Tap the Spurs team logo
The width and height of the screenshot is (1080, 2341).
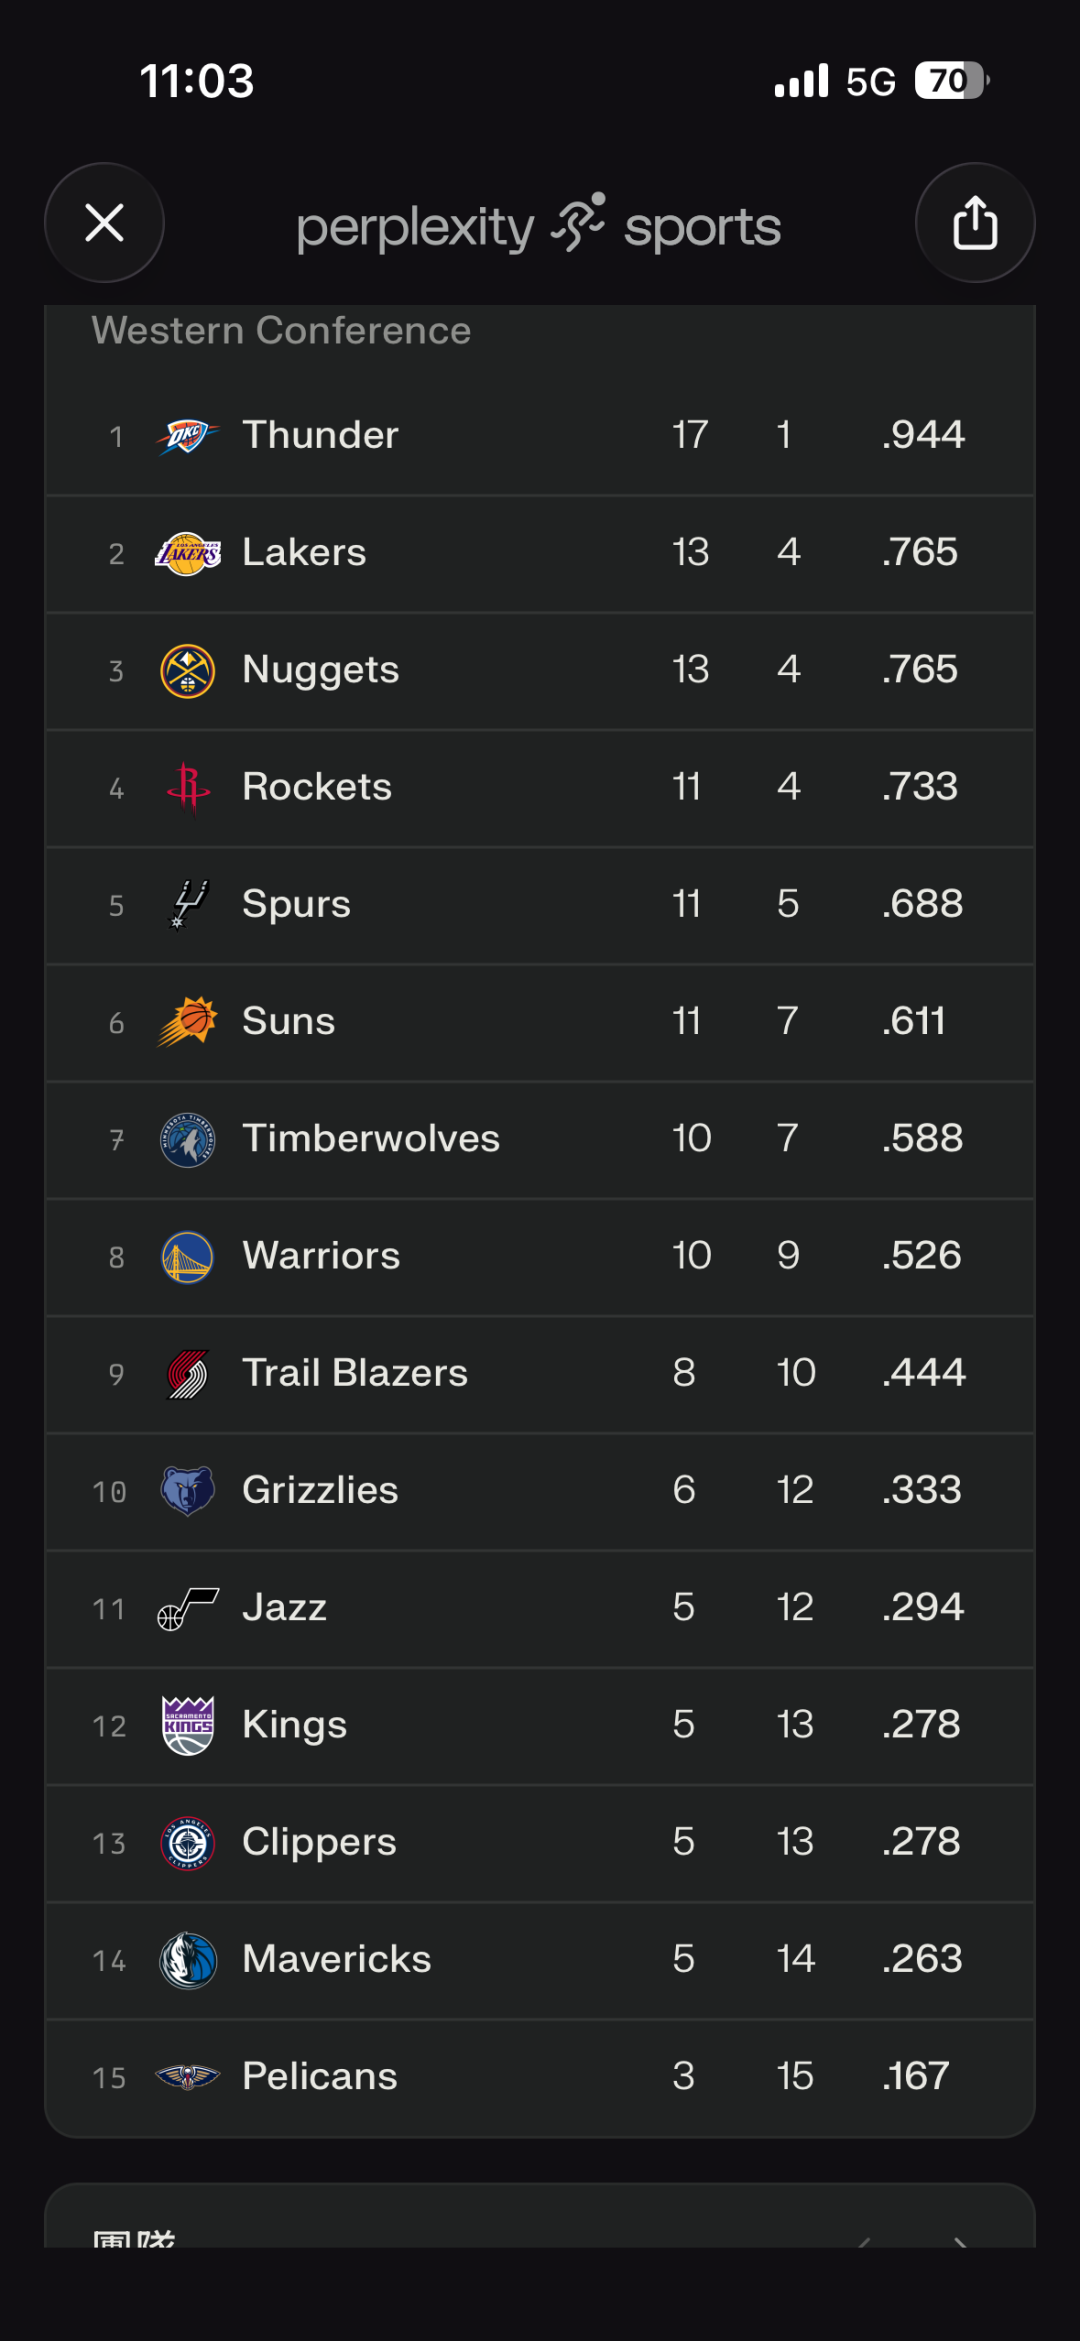[x=187, y=904]
